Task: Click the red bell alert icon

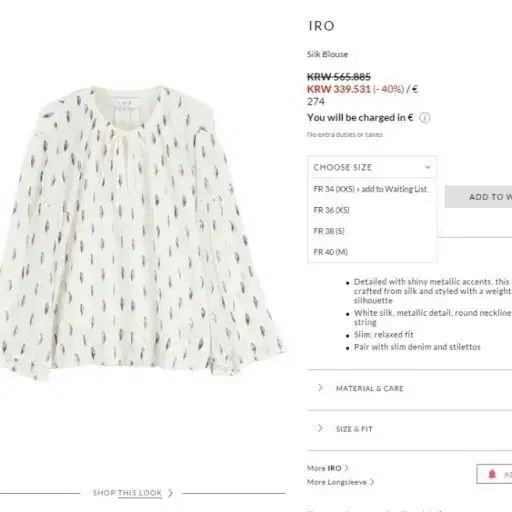Action: pos(492,474)
